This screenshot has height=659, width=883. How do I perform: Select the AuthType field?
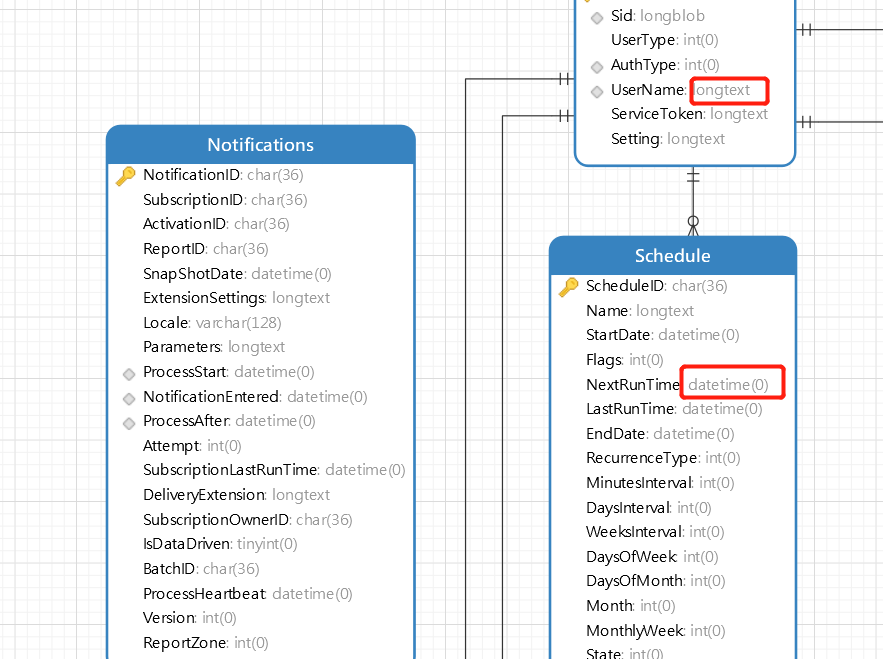(x=666, y=65)
